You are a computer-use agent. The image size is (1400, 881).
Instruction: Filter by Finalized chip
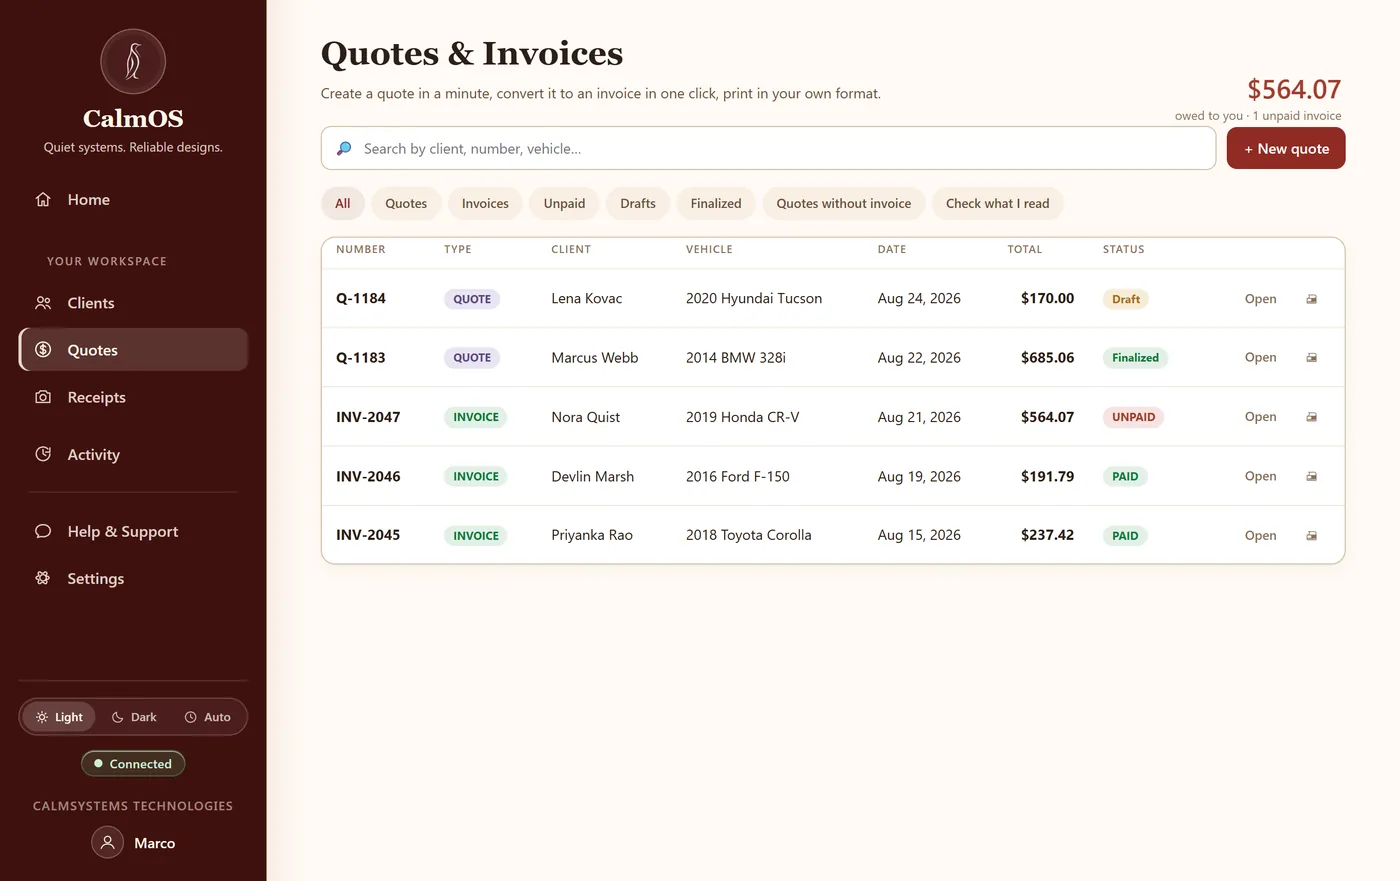coord(716,203)
